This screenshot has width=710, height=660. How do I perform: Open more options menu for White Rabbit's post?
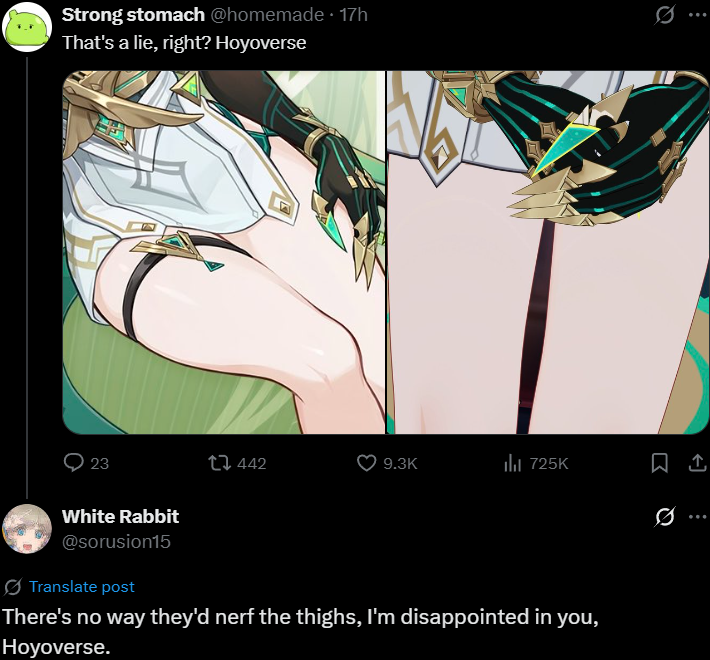(x=697, y=517)
